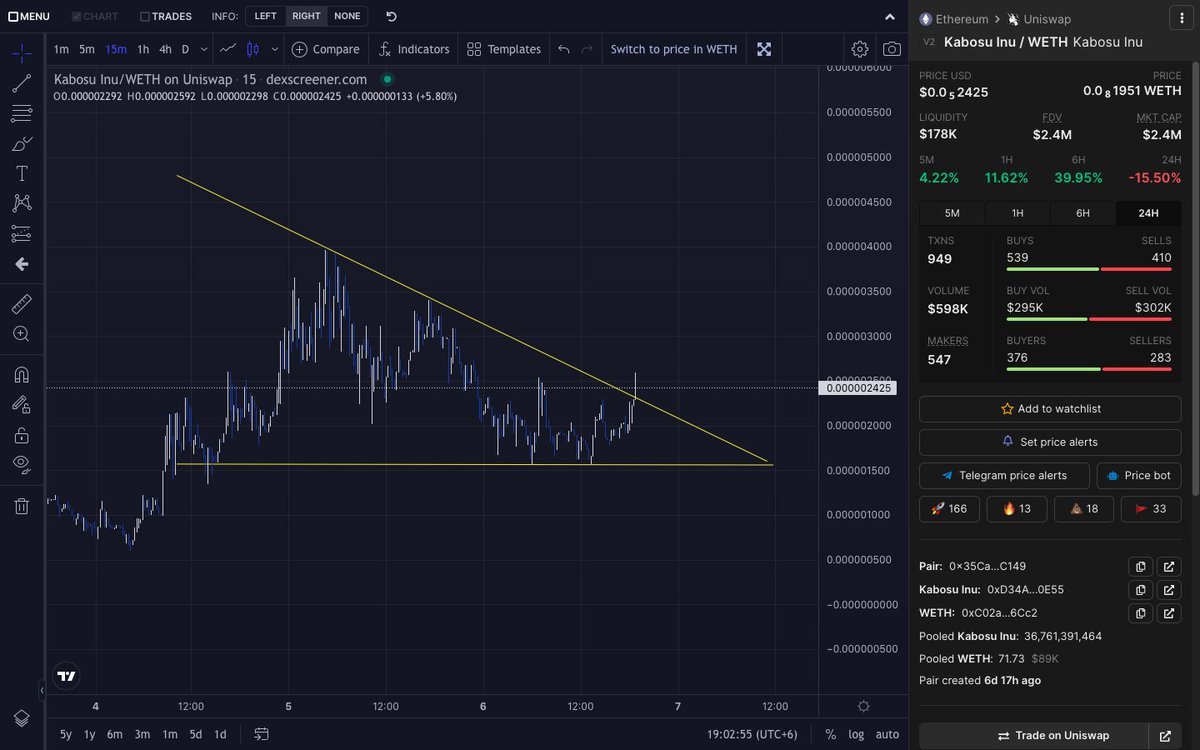
Task: Select the 1m timeframe
Action: (61, 49)
